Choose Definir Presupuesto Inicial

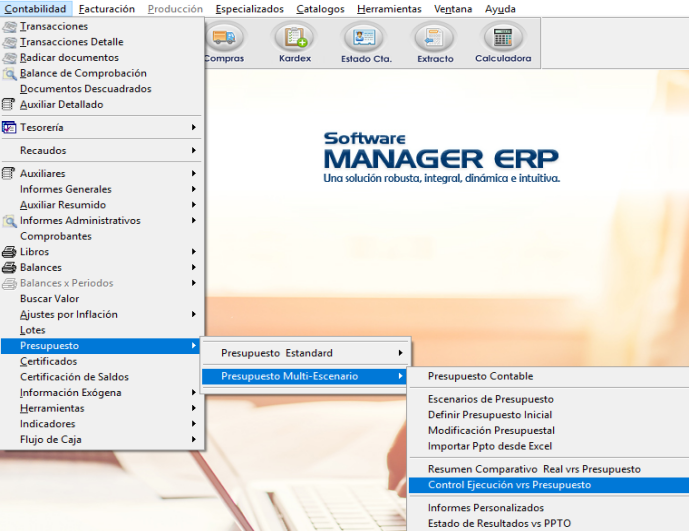tap(549, 415)
